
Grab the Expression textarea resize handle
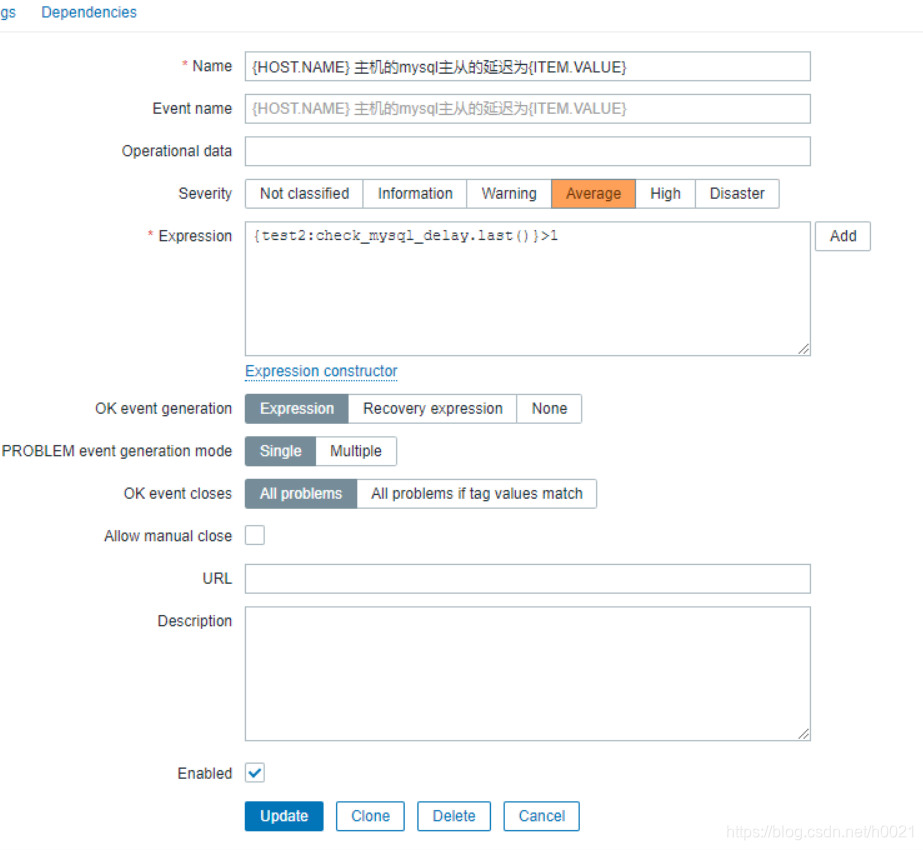click(x=804, y=349)
